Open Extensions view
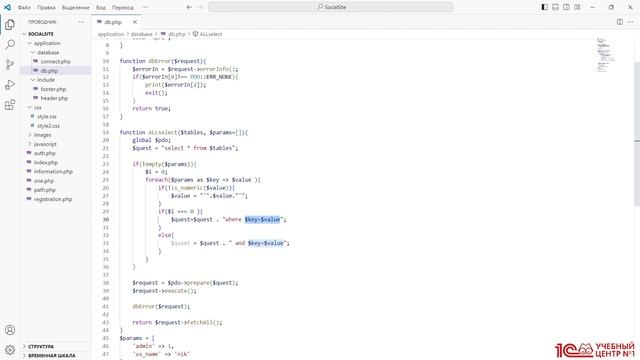 coord(10,105)
